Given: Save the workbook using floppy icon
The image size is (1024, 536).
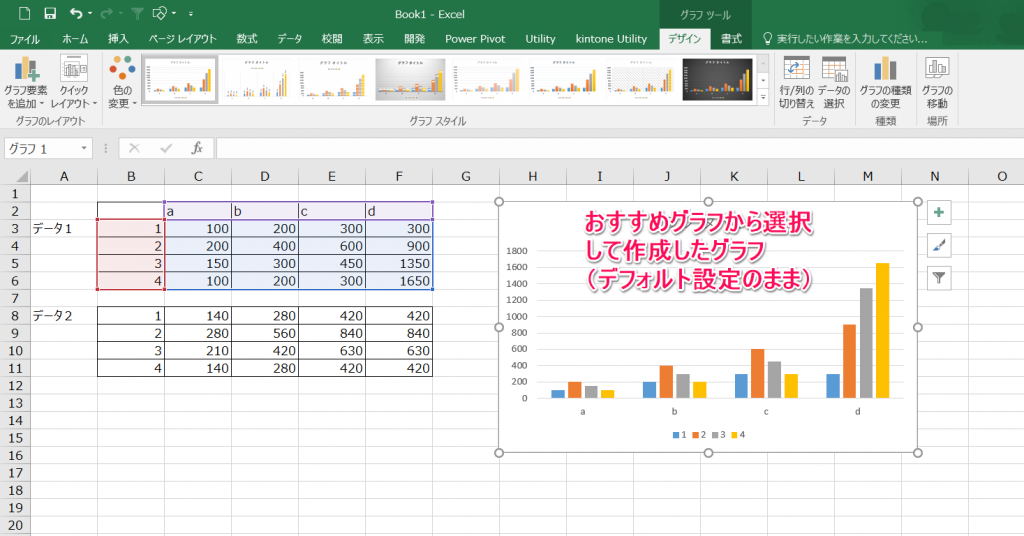Looking at the screenshot, I should (50, 13).
